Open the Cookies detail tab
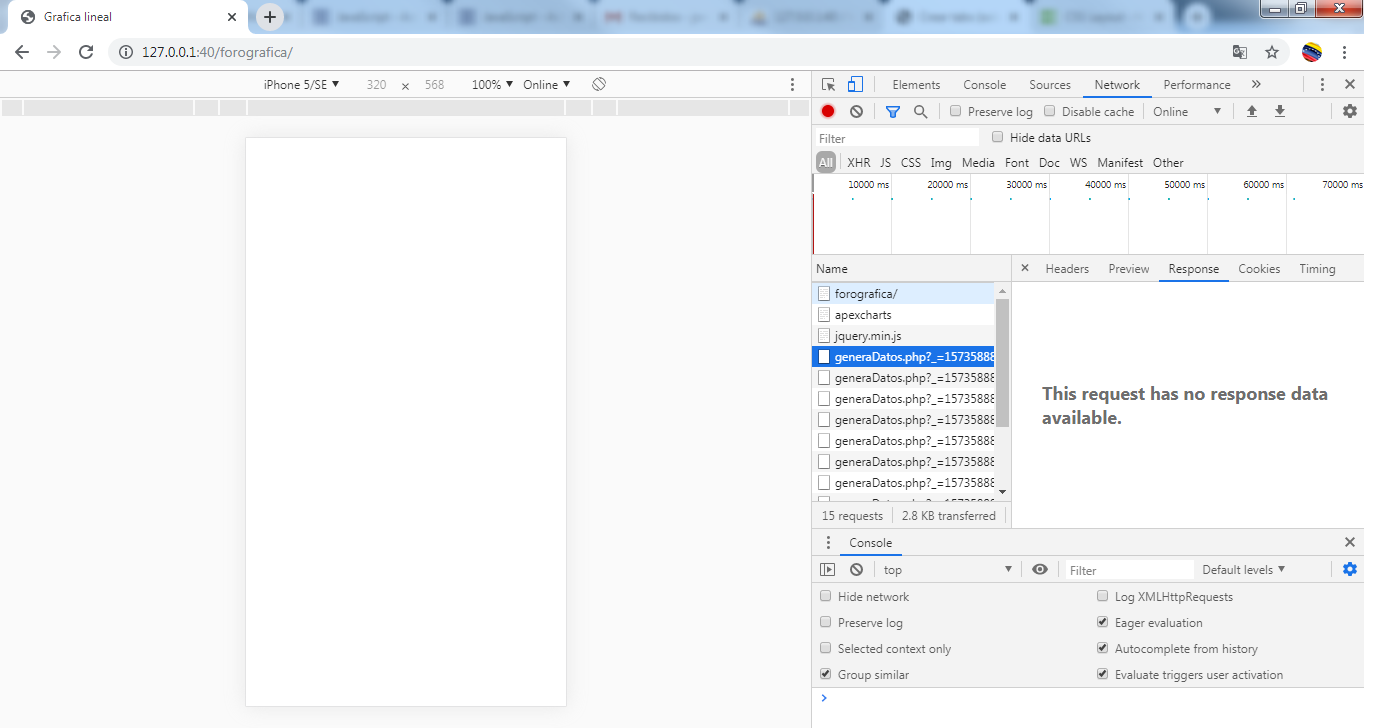 pos(1259,268)
